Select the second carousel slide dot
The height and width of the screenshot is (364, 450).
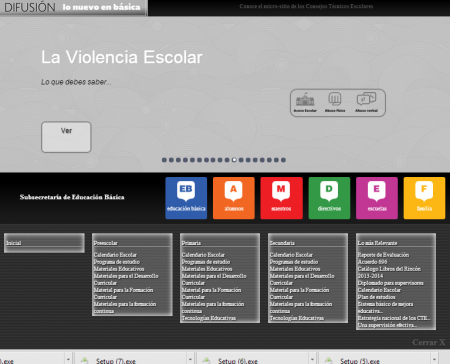[x=171, y=160]
